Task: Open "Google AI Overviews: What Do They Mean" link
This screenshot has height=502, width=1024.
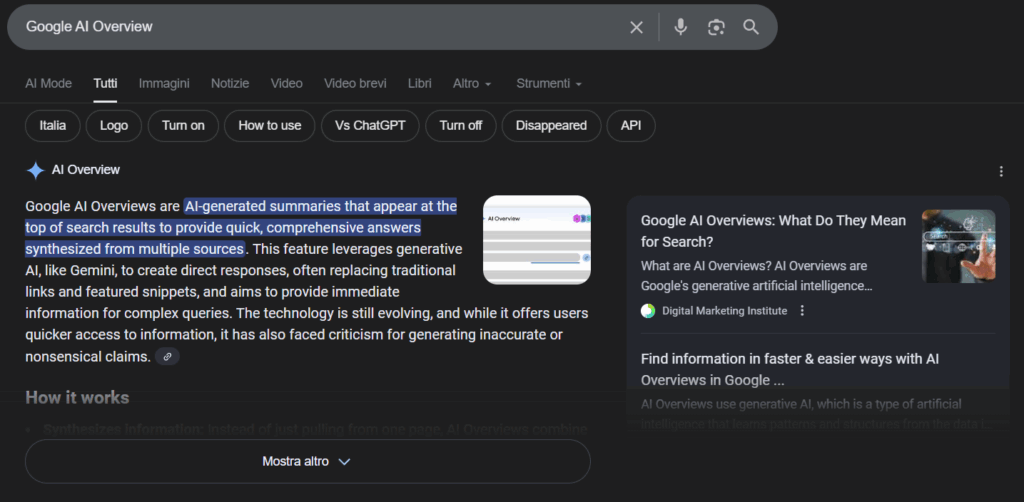Action: [x=773, y=231]
